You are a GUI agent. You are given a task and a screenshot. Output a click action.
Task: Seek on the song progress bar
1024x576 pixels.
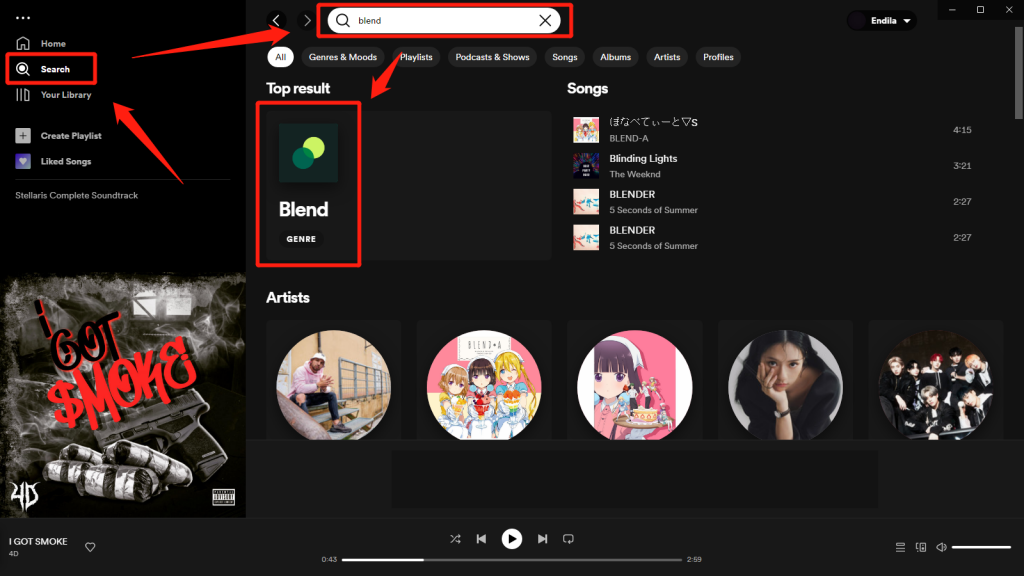click(511, 560)
